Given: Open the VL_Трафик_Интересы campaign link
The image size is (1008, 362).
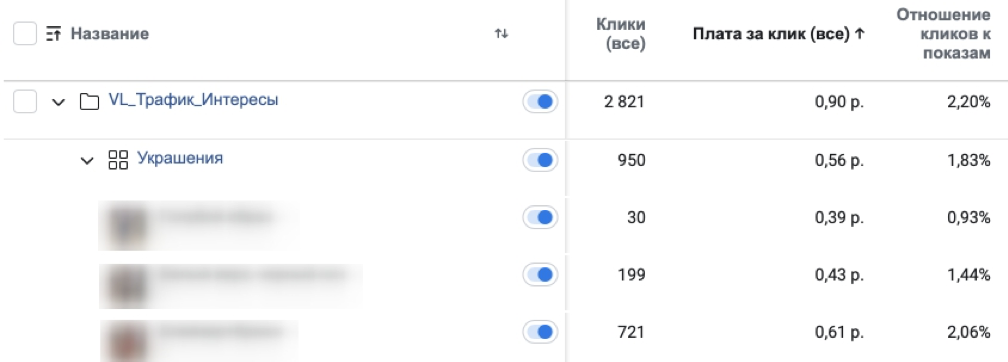Looking at the screenshot, I should pyautogui.click(x=194, y=100).
